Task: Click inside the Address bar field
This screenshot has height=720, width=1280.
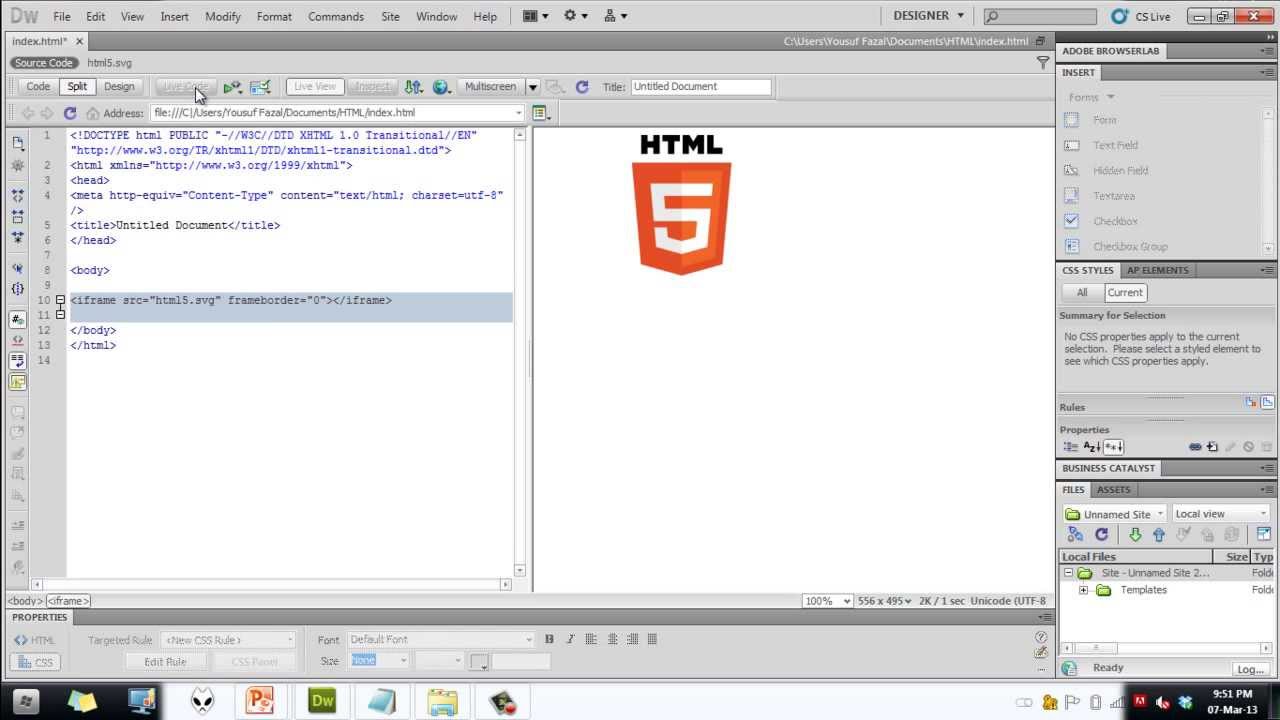Action: coord(330,112)
